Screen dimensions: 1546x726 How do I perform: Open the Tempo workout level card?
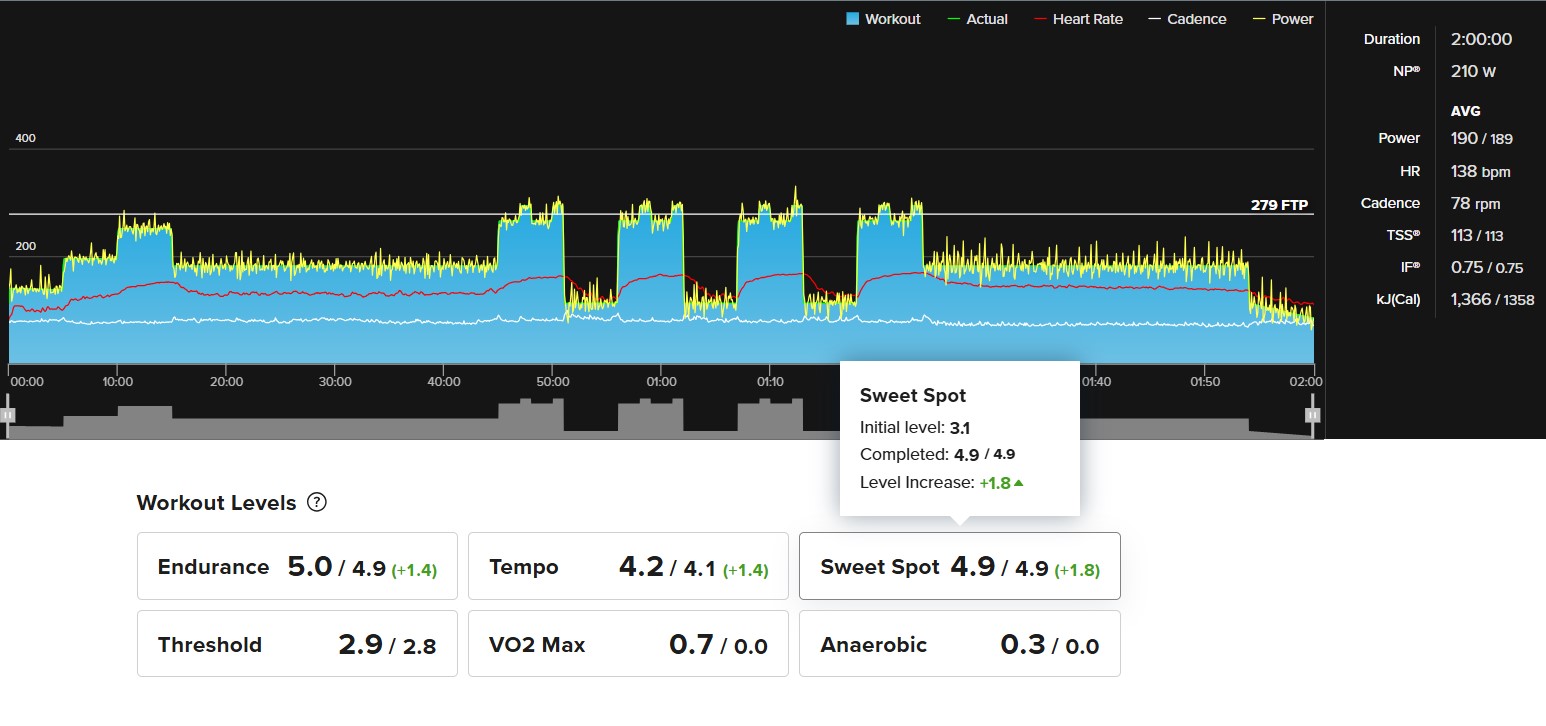pos(628,566)
